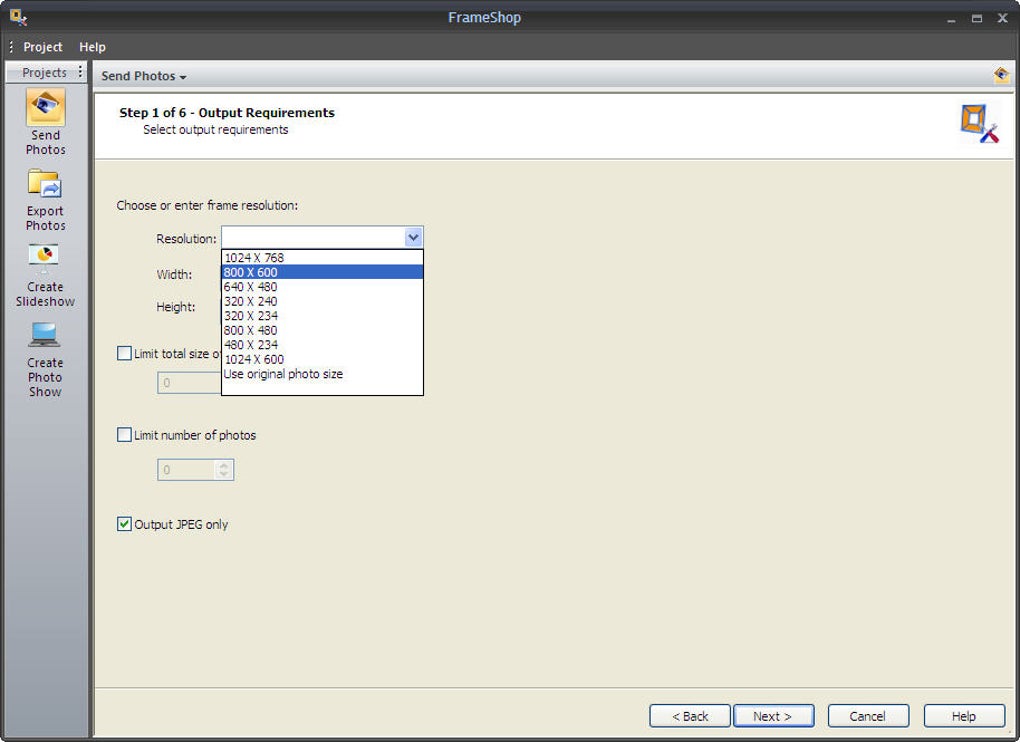Click the Projects panel tab
Viewport: 1020px width, 742px height.
(44, 72)
